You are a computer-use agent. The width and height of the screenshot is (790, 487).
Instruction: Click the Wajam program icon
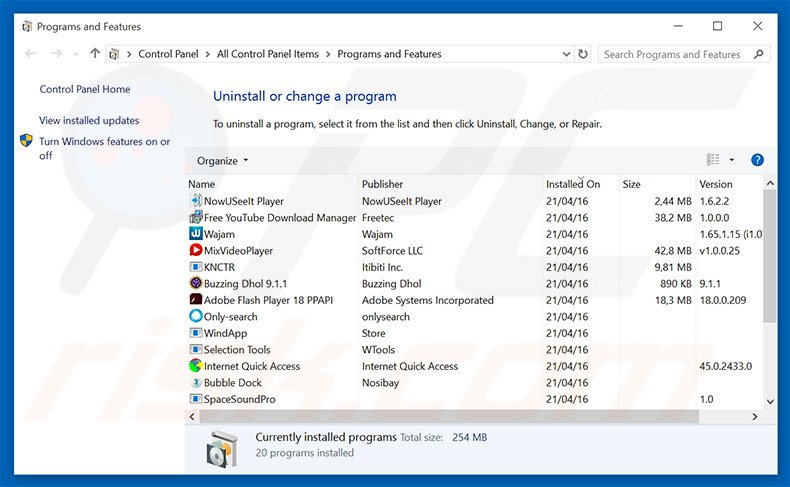[195, 234]
